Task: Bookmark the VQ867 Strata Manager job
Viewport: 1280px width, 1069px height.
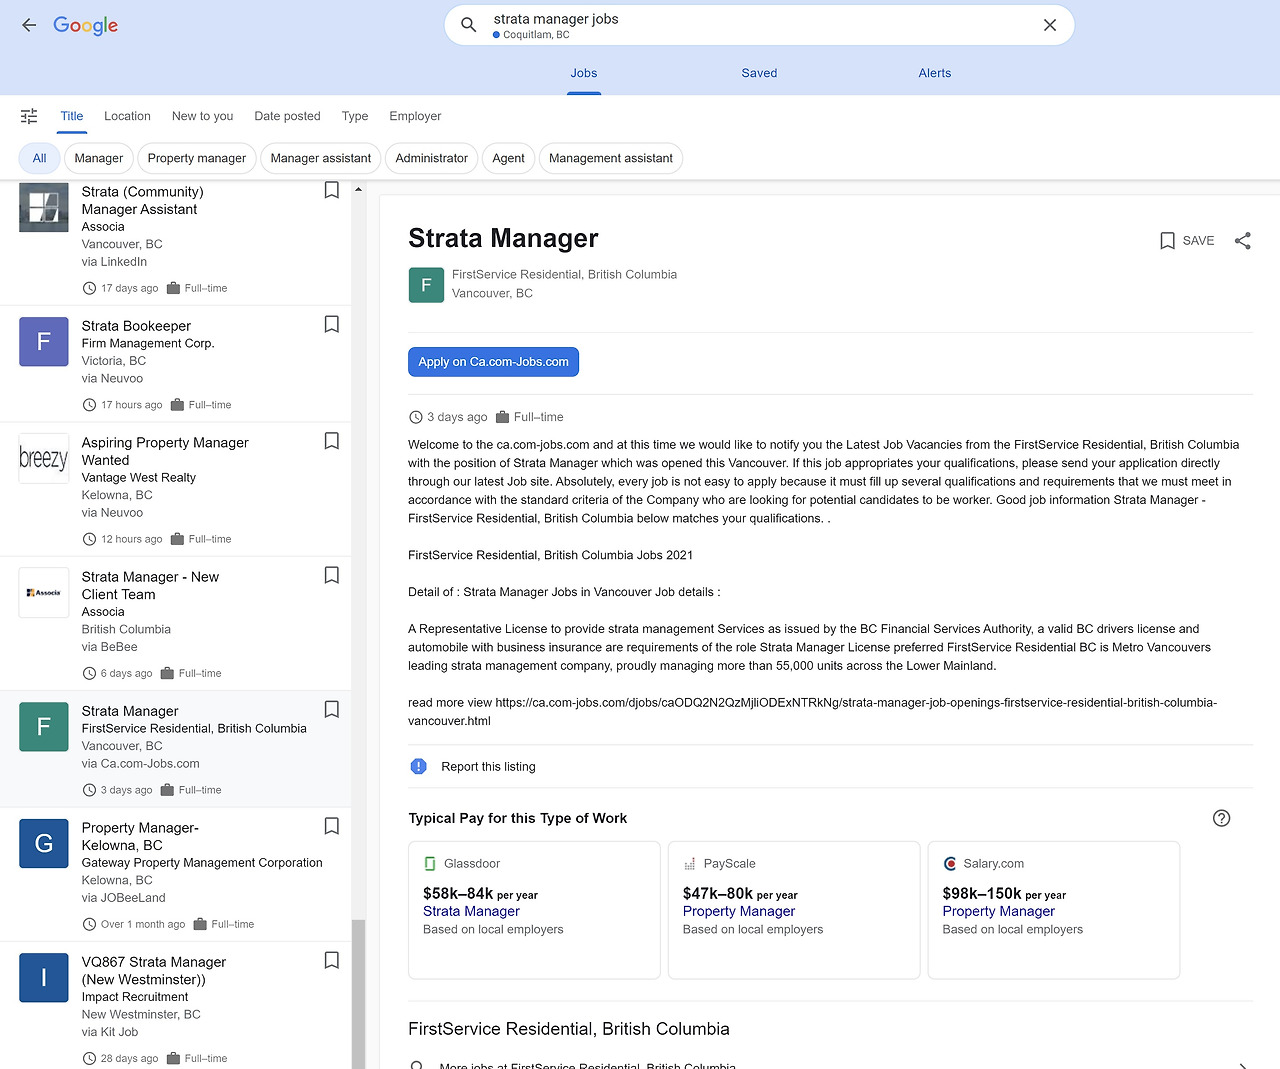Action: 332,960
